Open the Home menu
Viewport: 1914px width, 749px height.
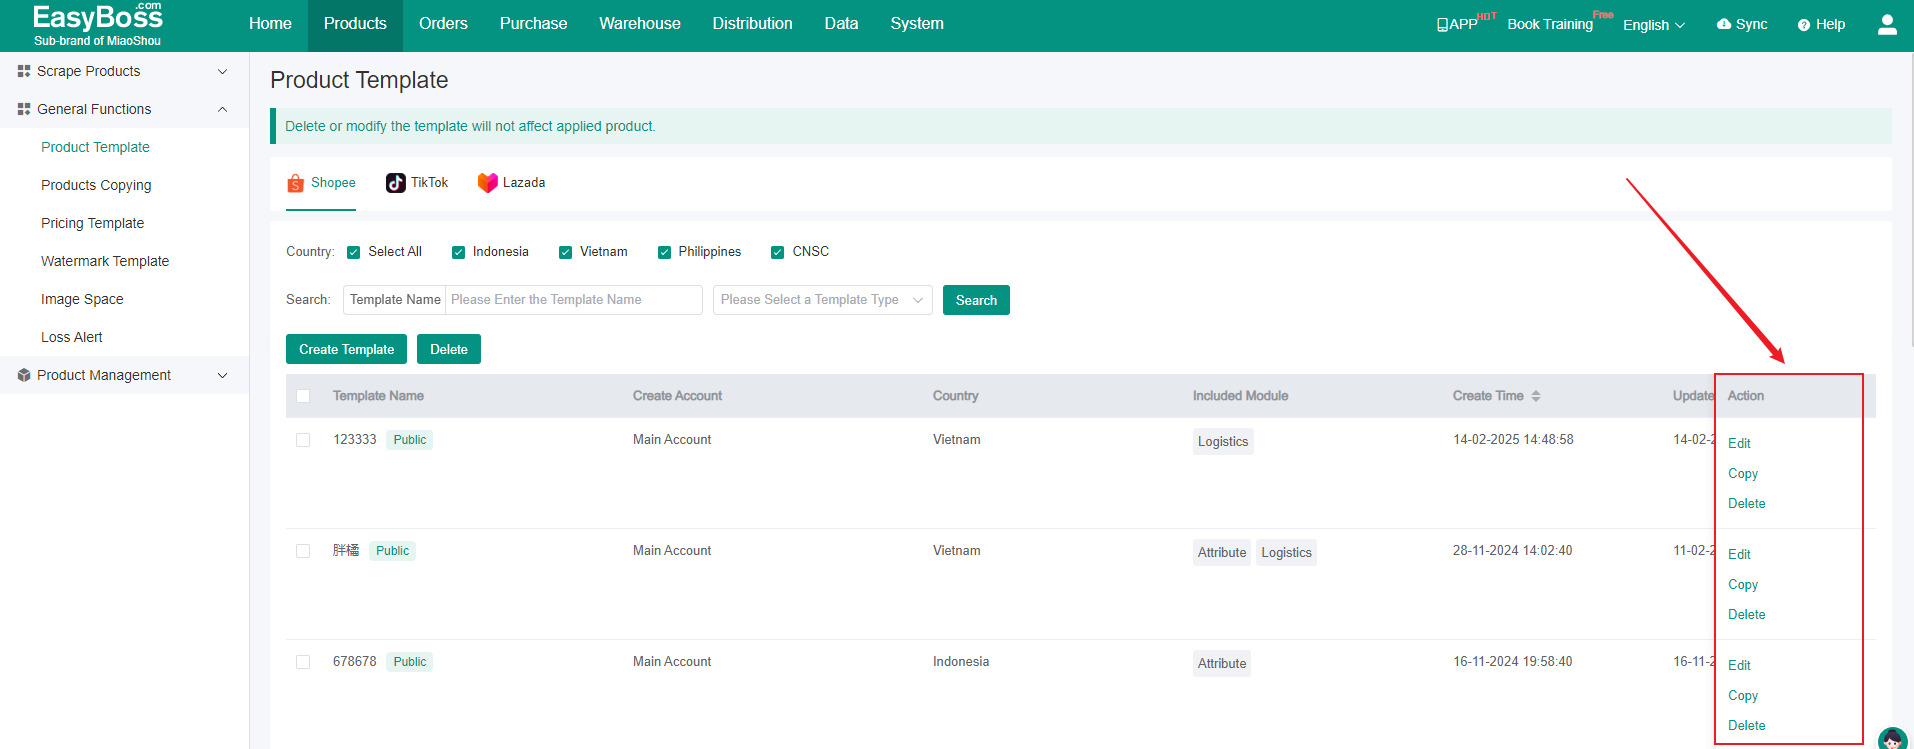270,24
